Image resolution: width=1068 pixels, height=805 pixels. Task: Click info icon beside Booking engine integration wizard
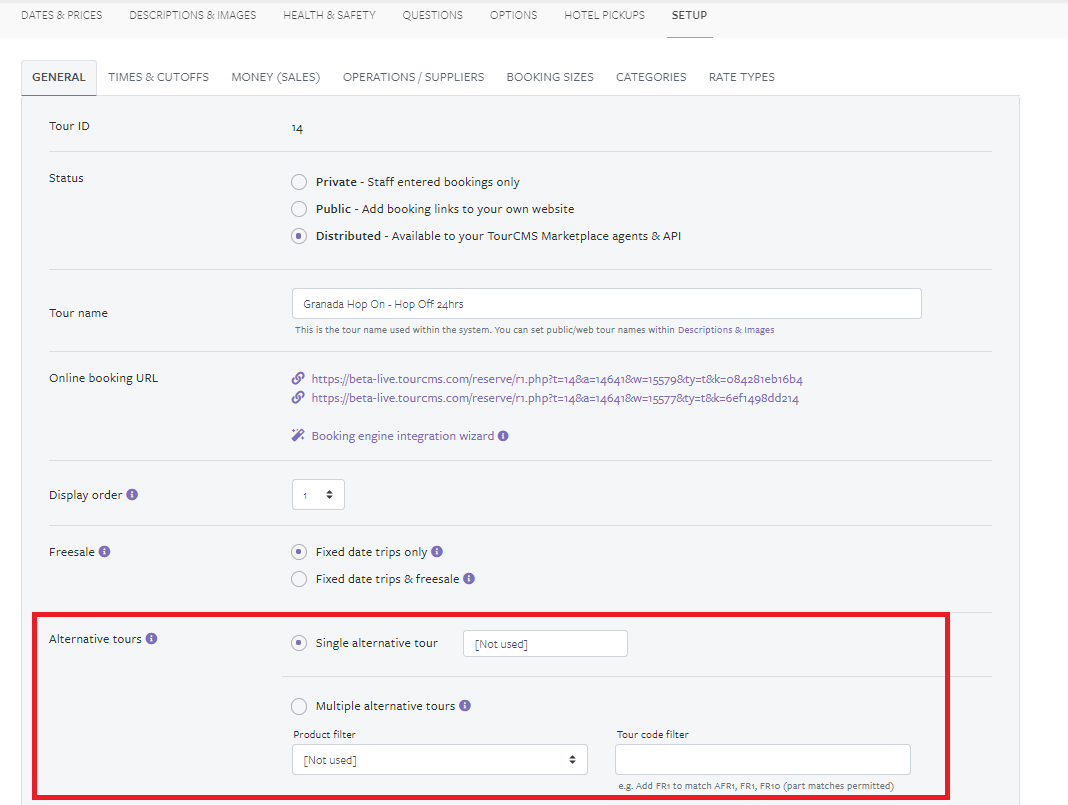(x=503, y=436)
